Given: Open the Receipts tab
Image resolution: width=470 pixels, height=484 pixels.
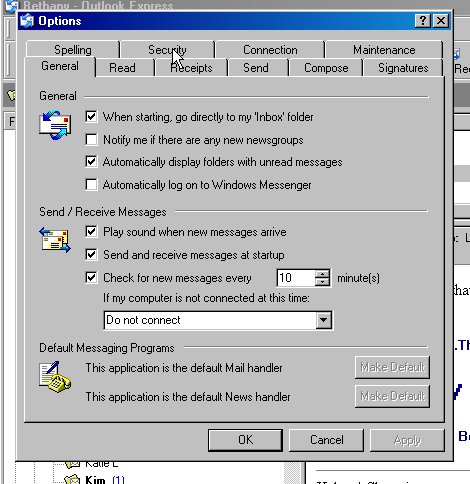Looking at the screenshot, I should [191, 68].
